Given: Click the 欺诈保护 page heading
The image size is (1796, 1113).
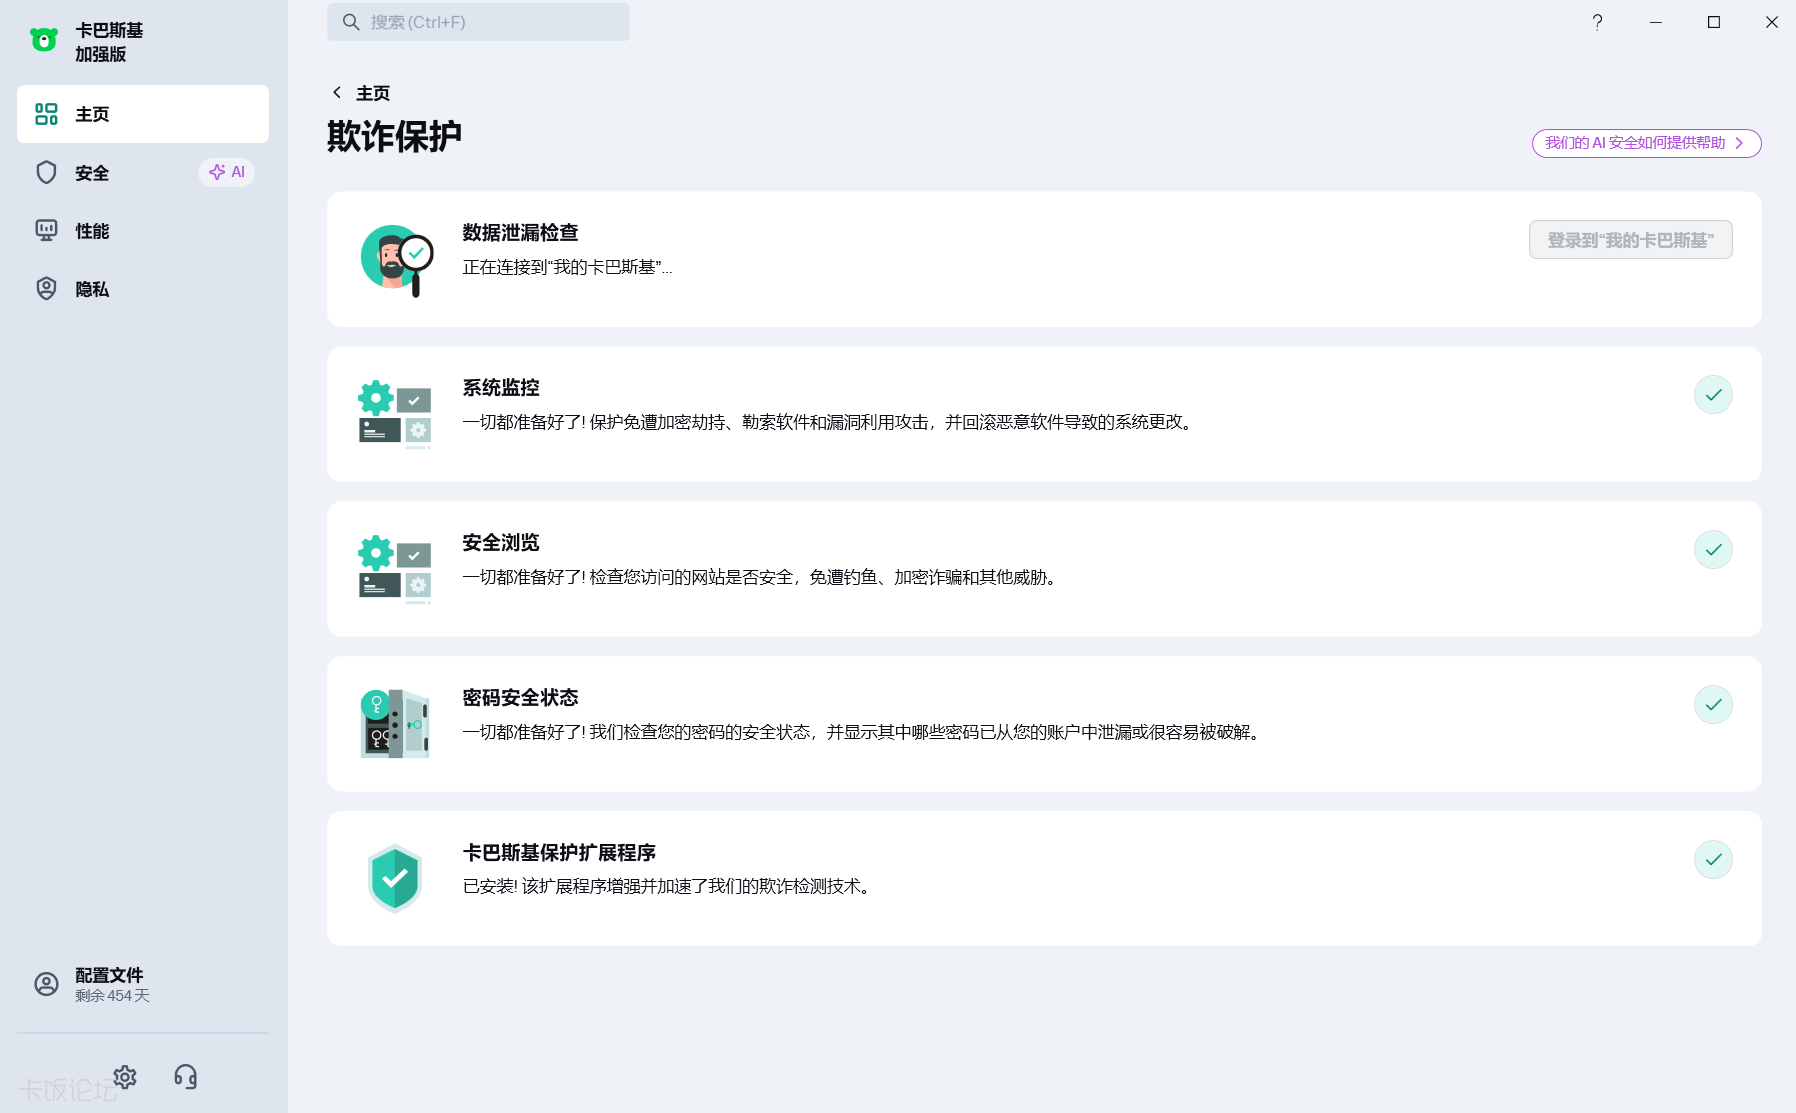Looking at the screenshot, I should [x=394, y=136].
